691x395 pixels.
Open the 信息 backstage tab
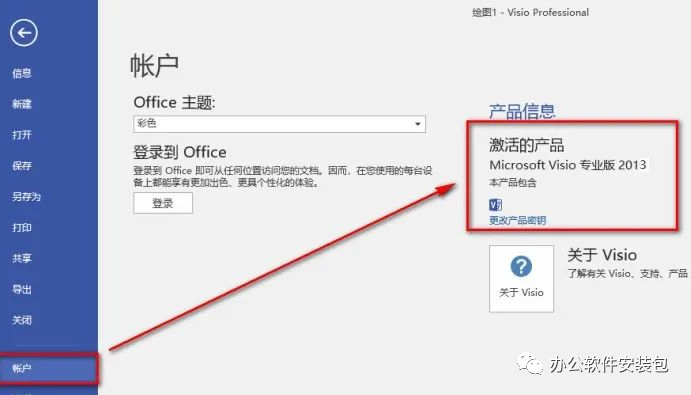pos(22,73)
